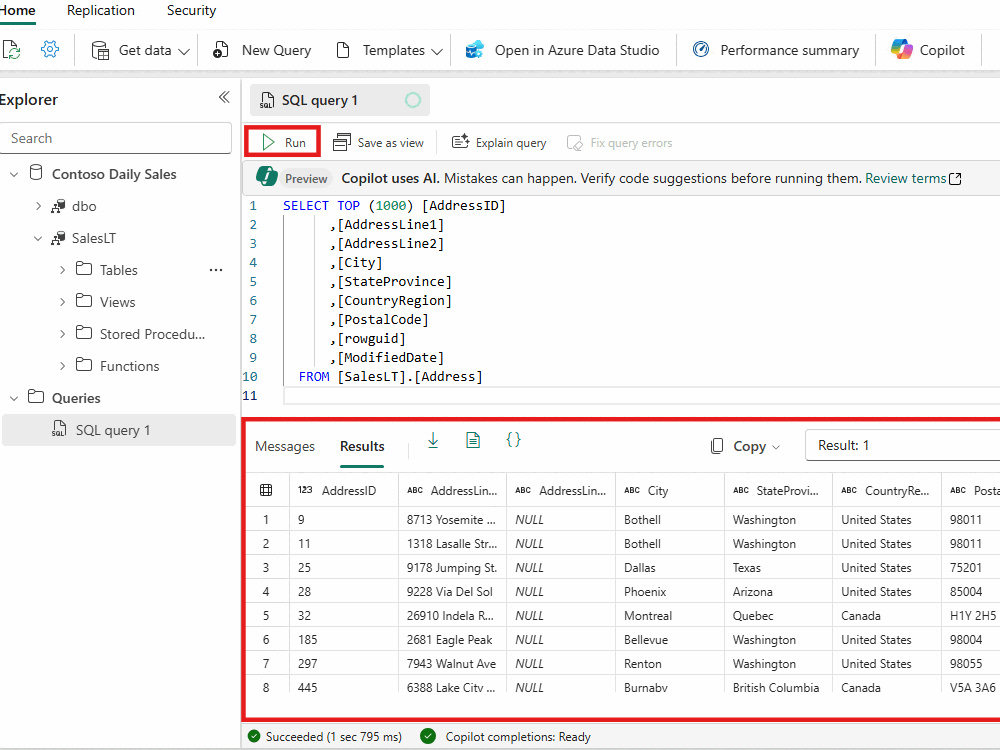Click the Save as view icon

(x=342, y=142)
